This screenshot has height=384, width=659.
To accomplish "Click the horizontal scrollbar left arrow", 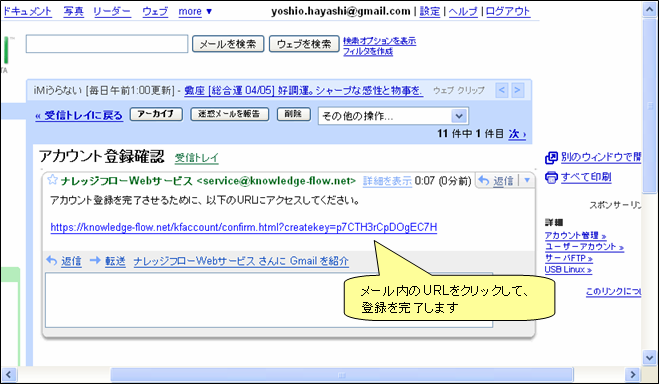I will coord(9,374).
